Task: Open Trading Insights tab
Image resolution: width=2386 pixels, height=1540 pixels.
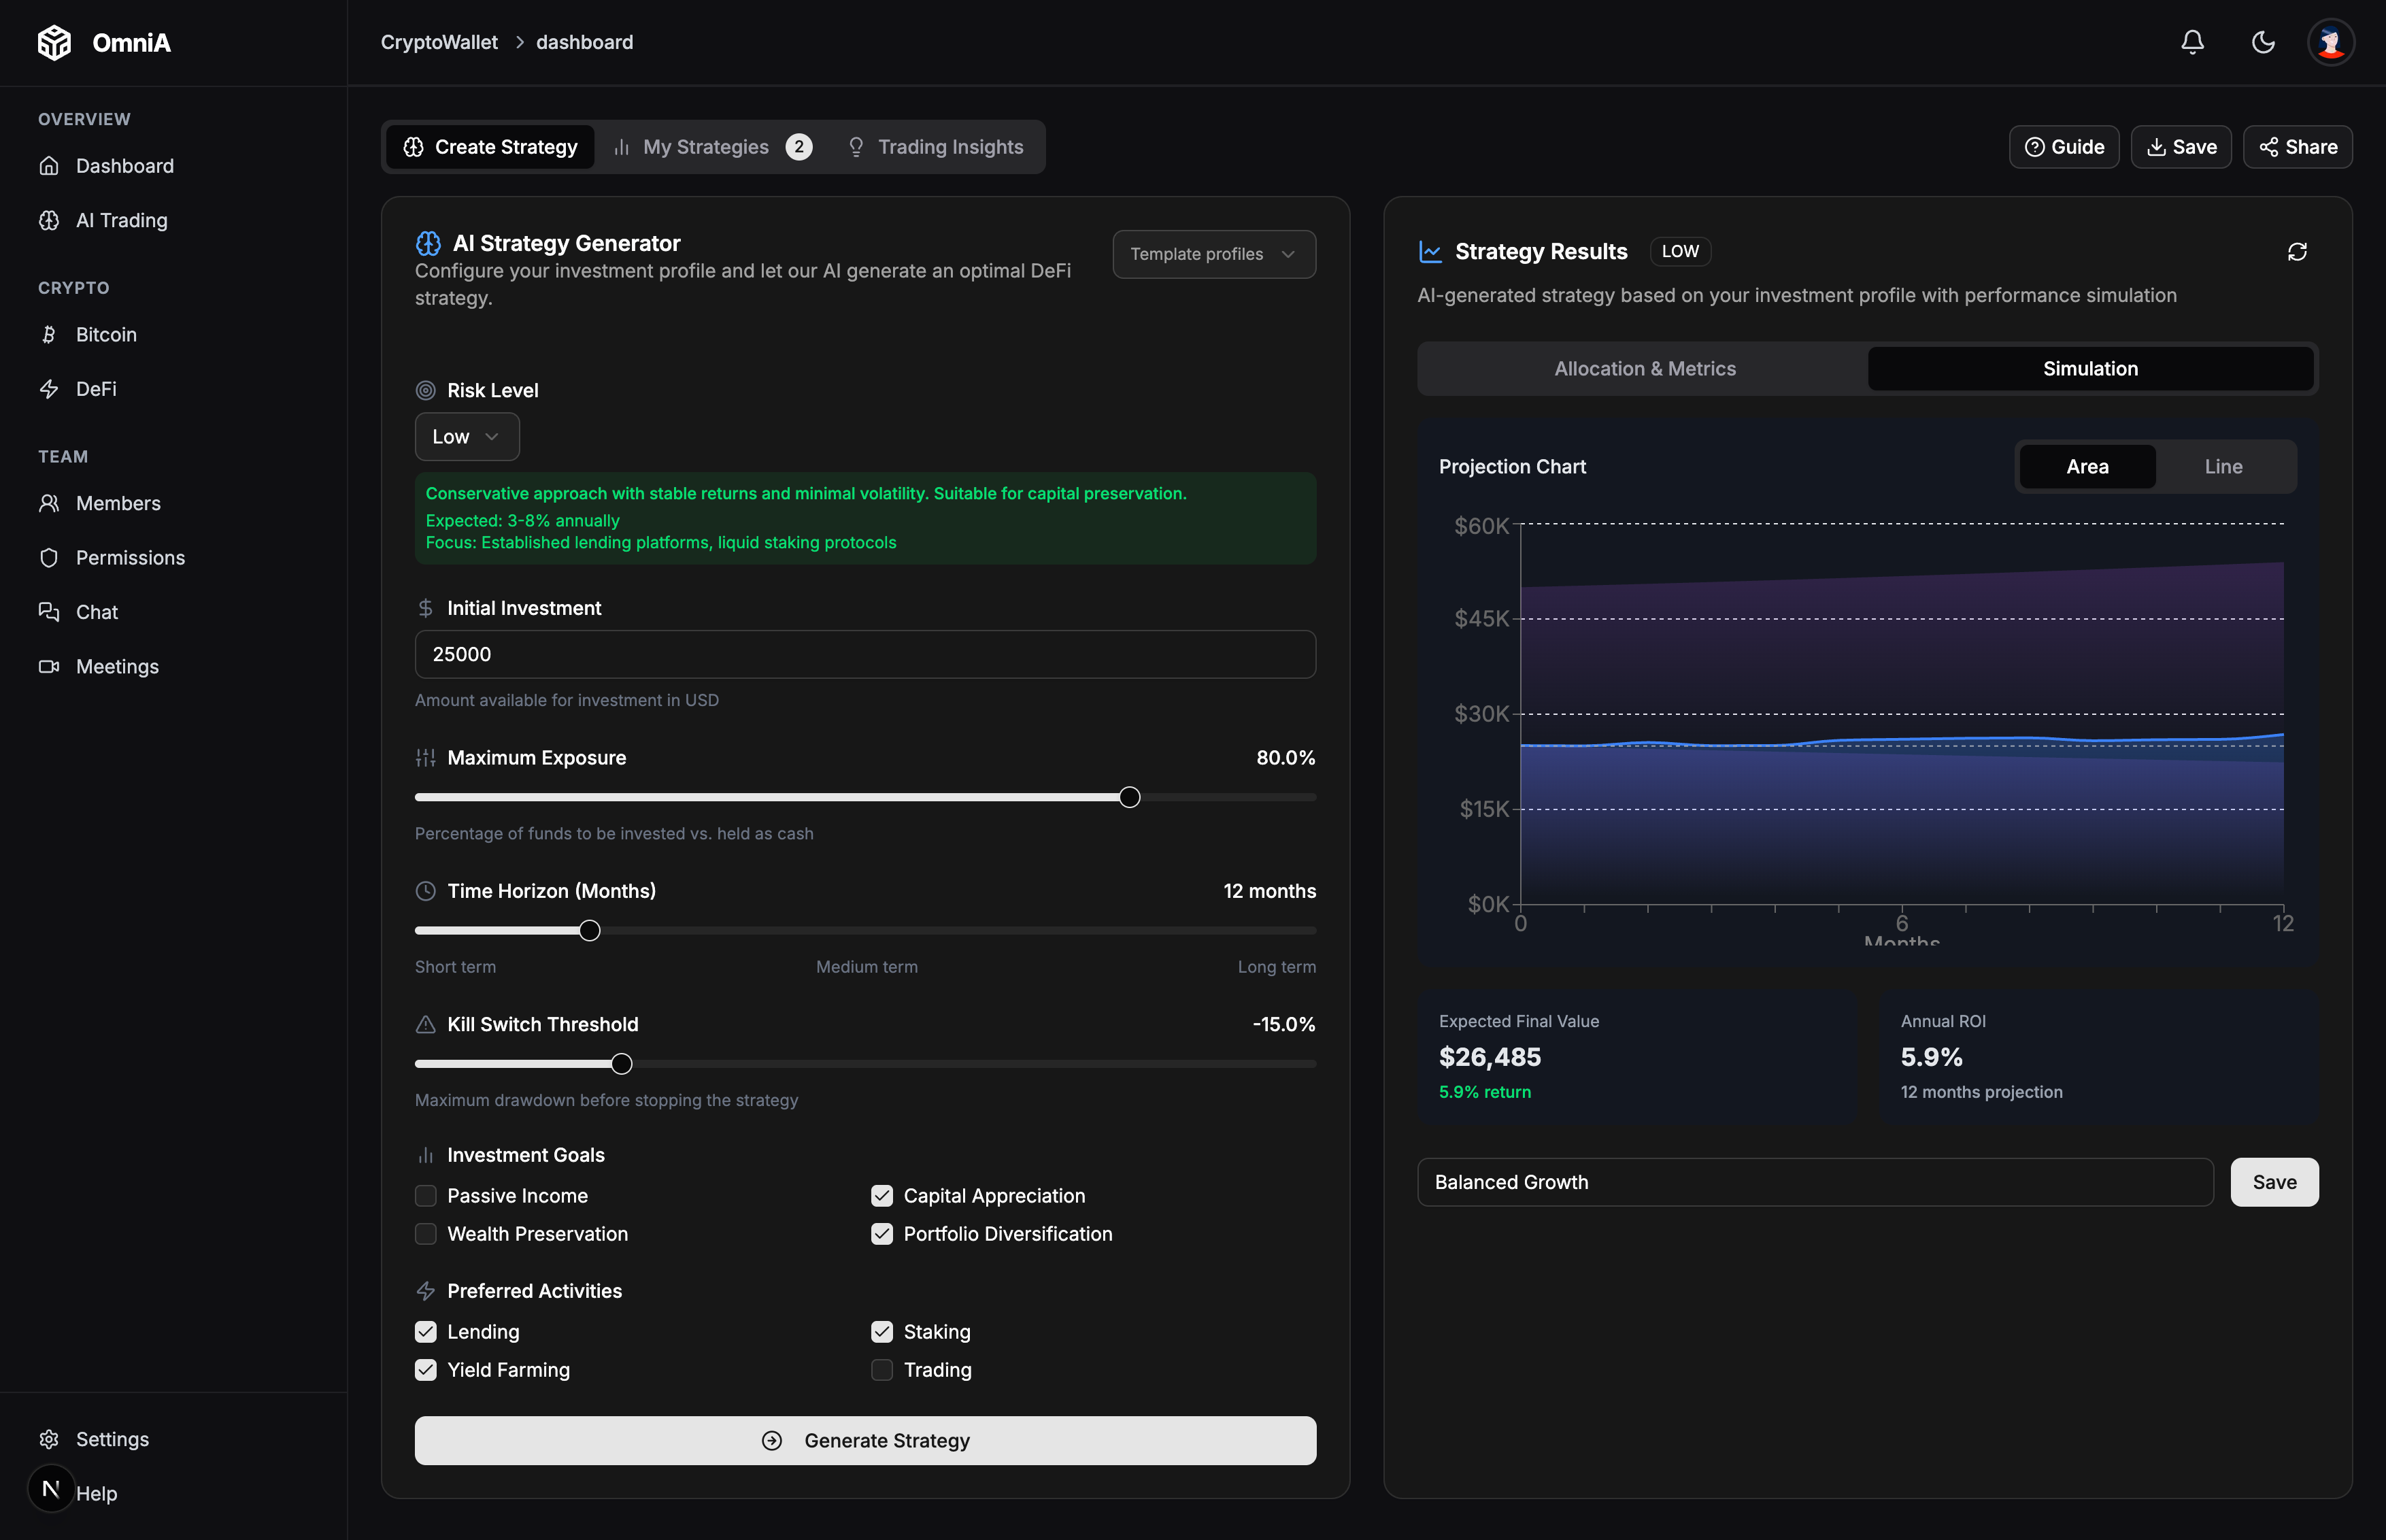Action: (x=935, y=147)
